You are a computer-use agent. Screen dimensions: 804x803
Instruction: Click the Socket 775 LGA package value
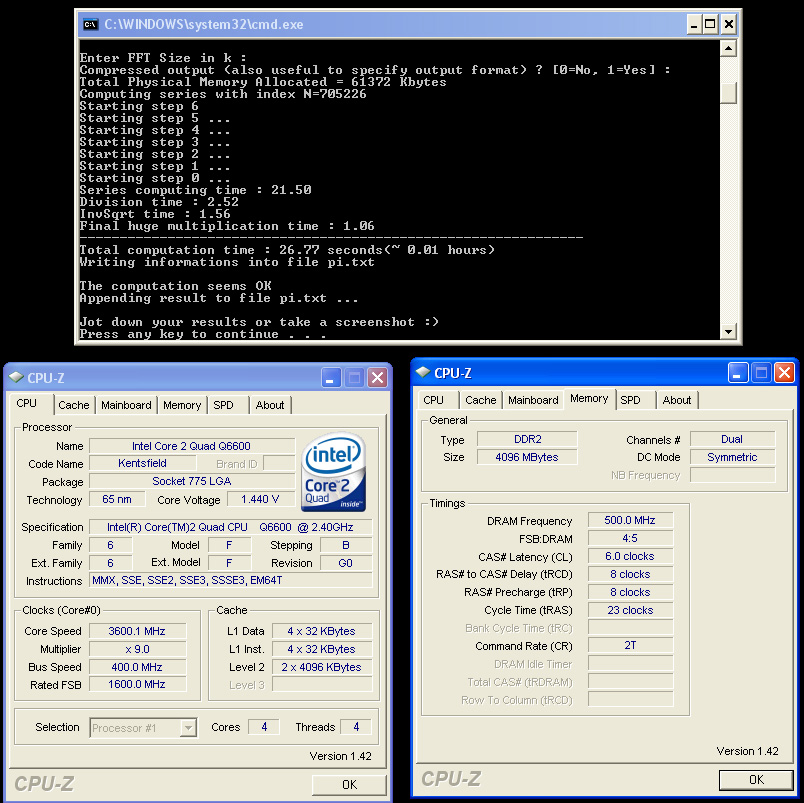point(192,481)
